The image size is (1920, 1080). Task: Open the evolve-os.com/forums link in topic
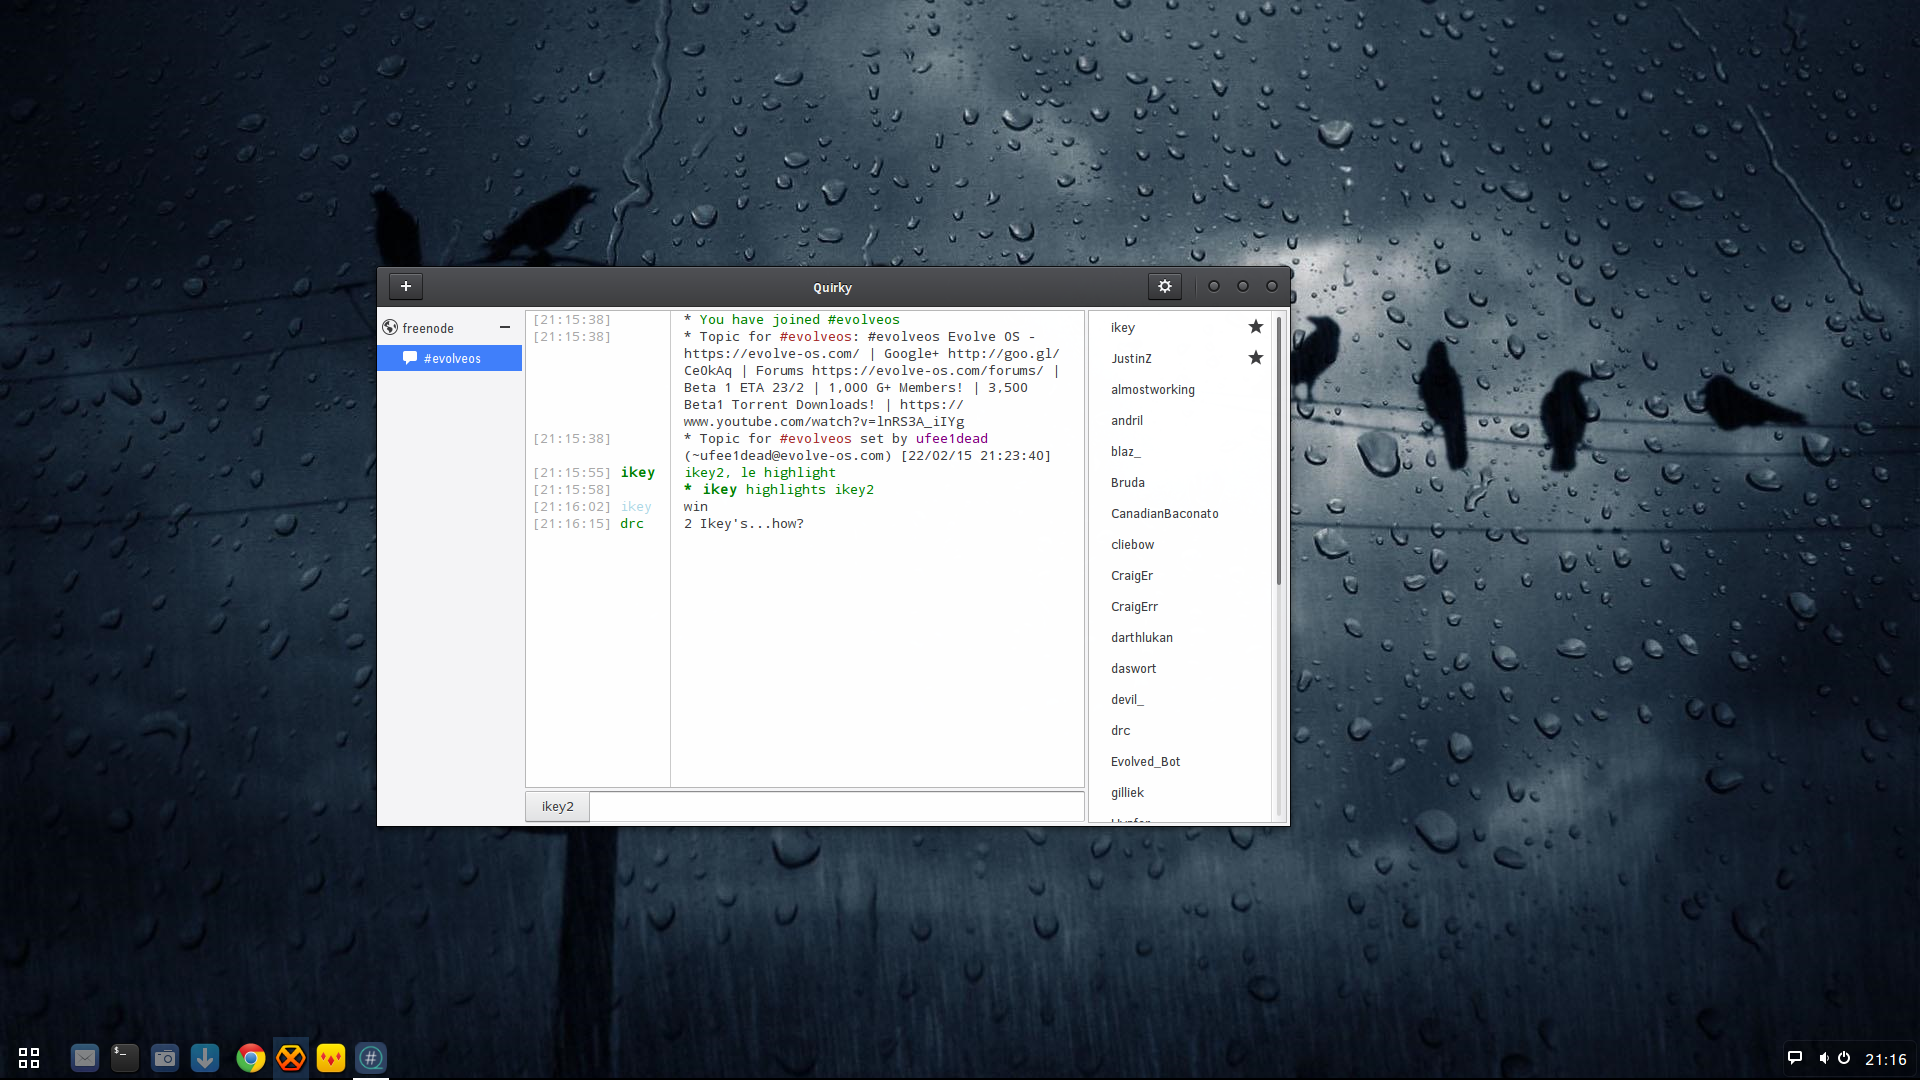[928, 371]
